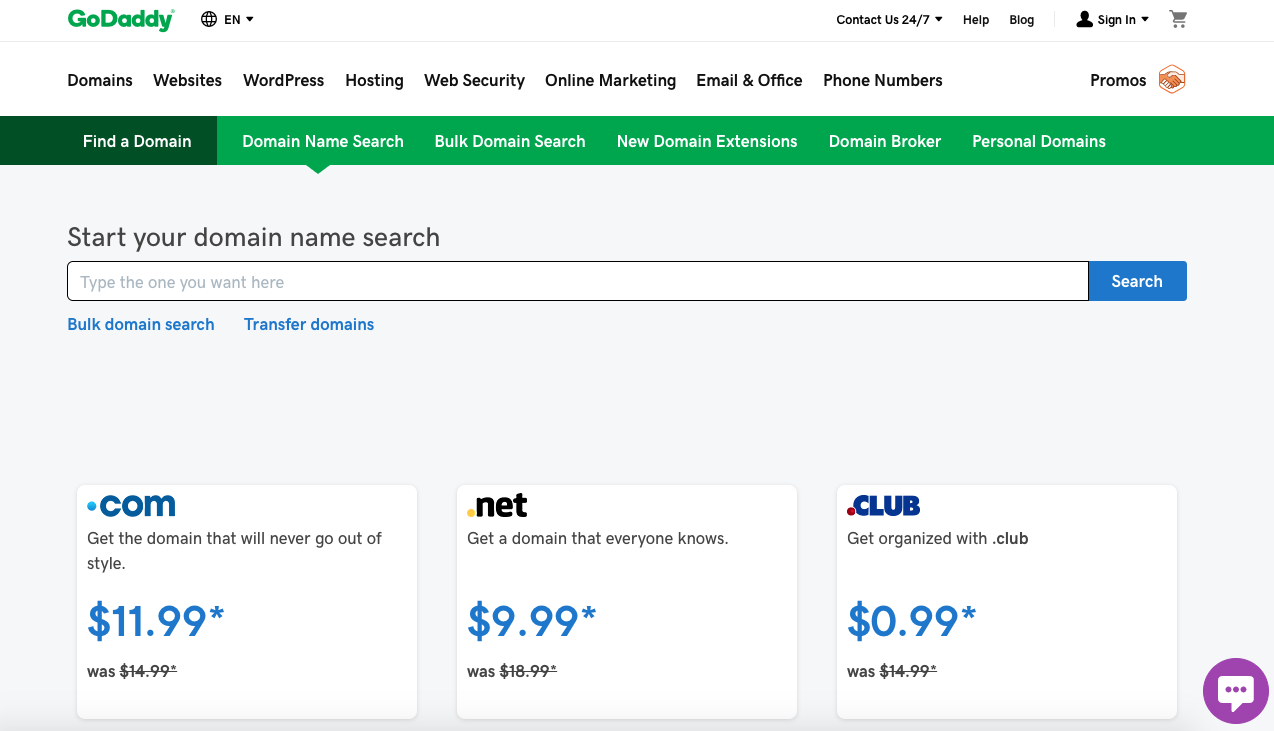Viewport: 1274px width, 731px height.
Task: Open the purple chat bubble
Action: 1236,691
